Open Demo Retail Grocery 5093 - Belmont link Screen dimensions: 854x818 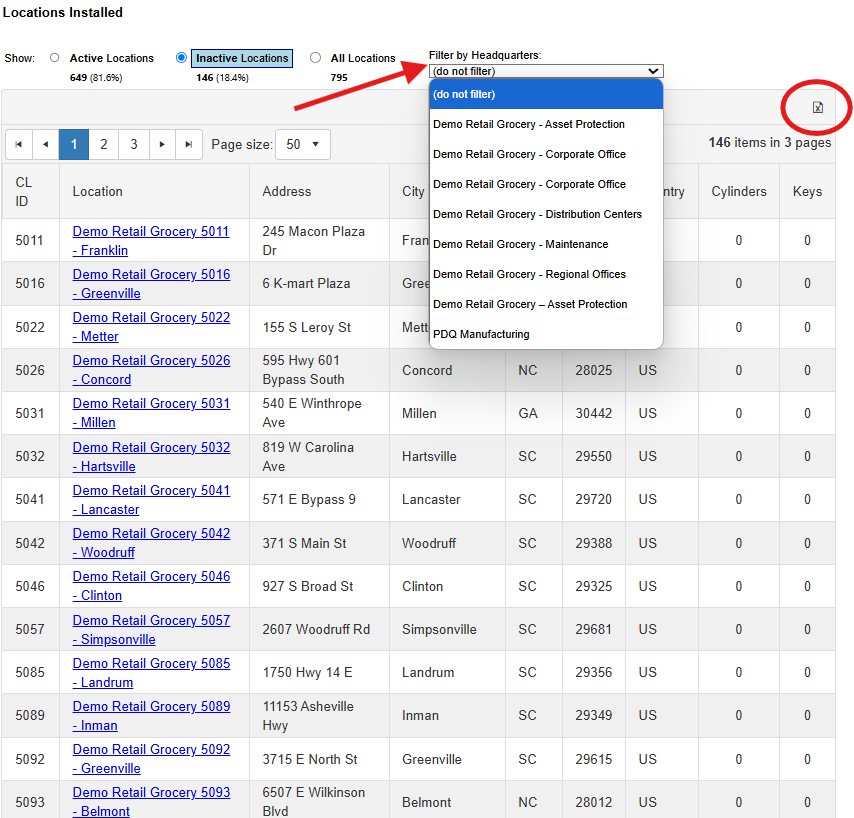(151, 802)
